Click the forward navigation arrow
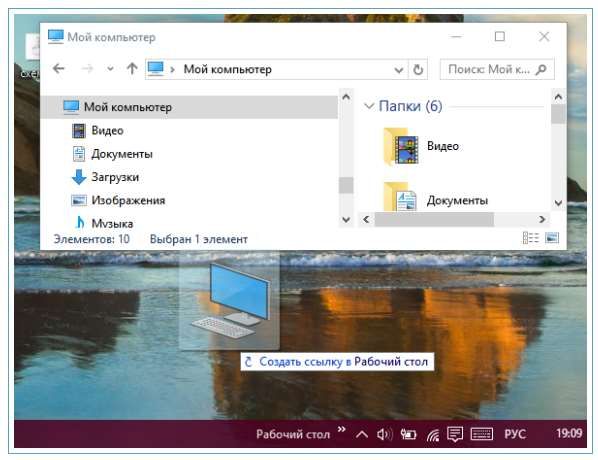 pos(87,69)
